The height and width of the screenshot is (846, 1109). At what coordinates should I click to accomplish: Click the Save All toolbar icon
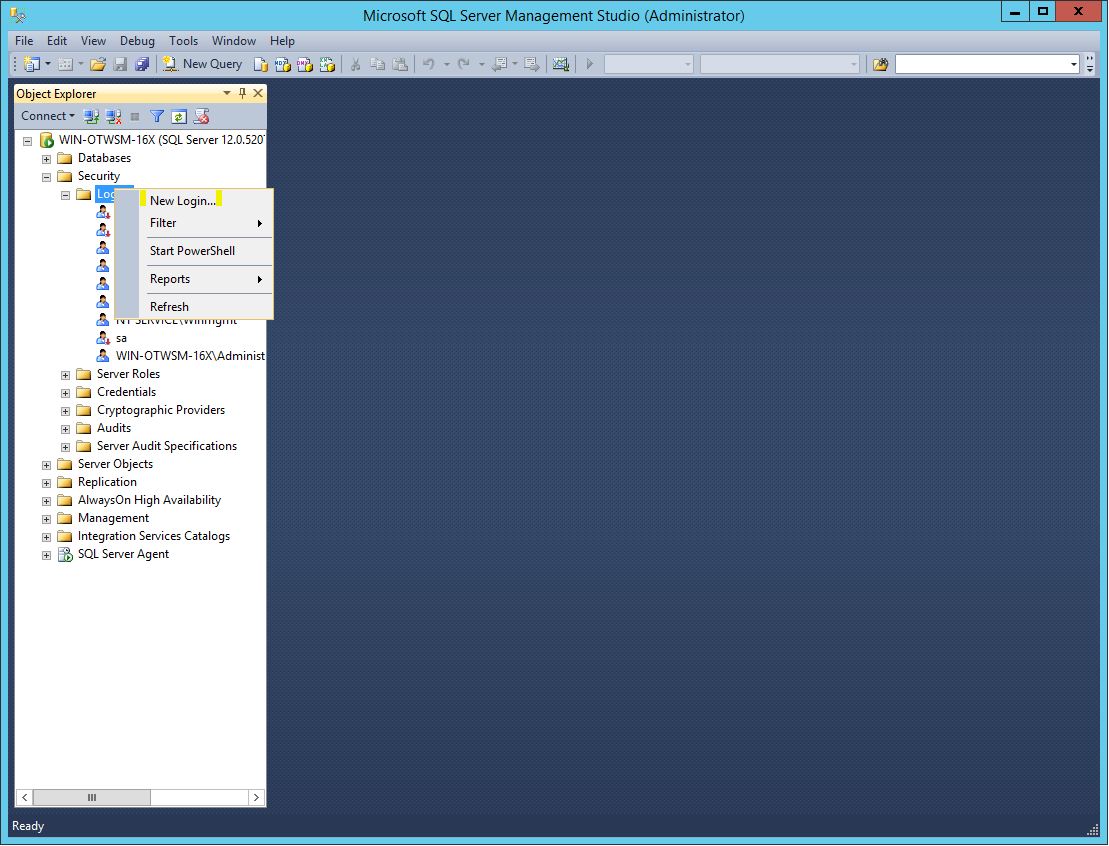click(142, 64)
